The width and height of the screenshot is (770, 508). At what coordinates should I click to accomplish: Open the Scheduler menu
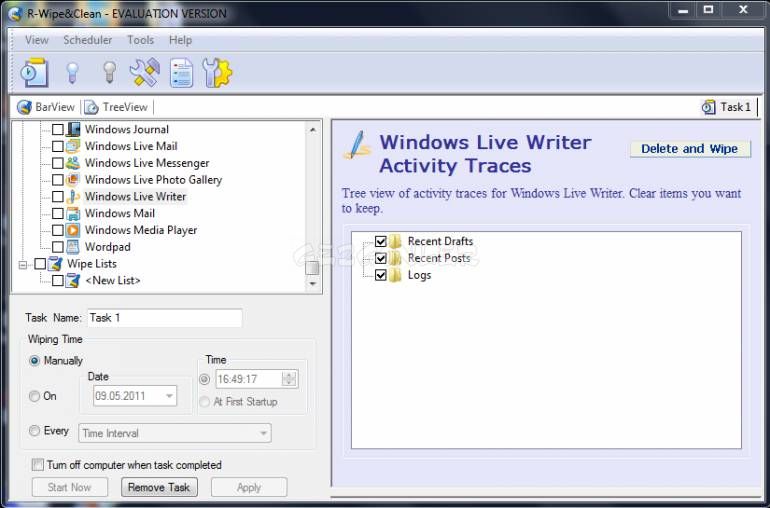87,40
